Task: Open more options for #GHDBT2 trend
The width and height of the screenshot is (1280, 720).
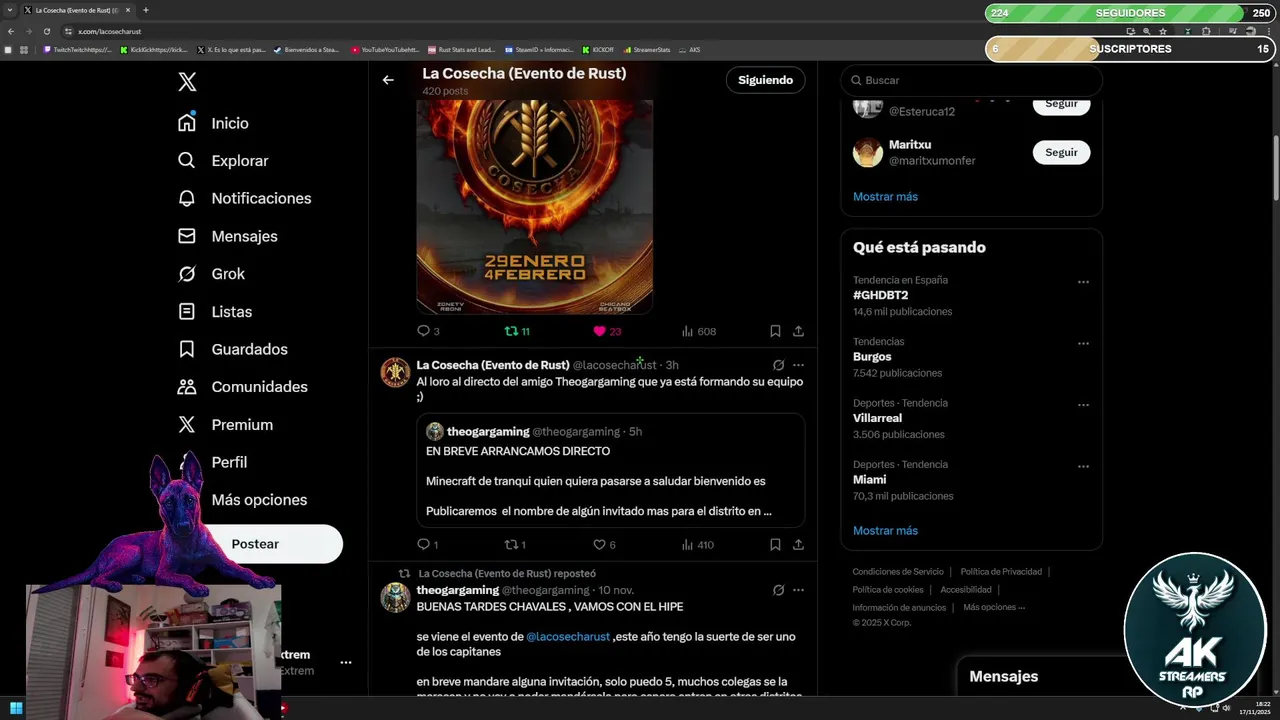Action: (x=1083, y=282)
